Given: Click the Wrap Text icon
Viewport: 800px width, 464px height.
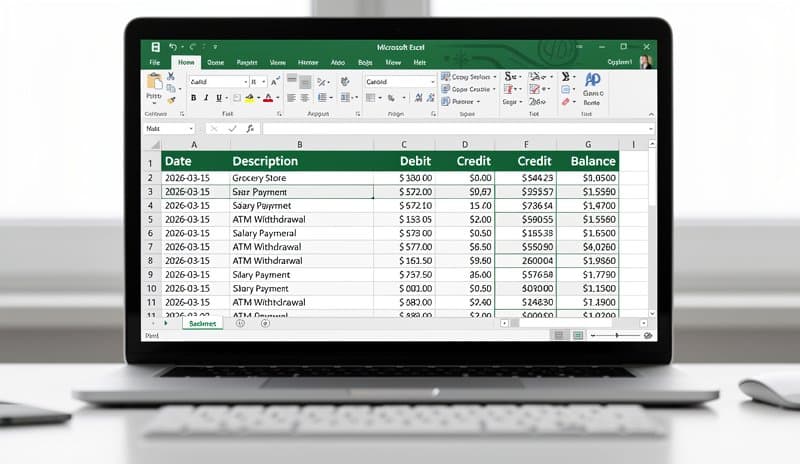Looking at the screenshot, I should tap(345, 81).
